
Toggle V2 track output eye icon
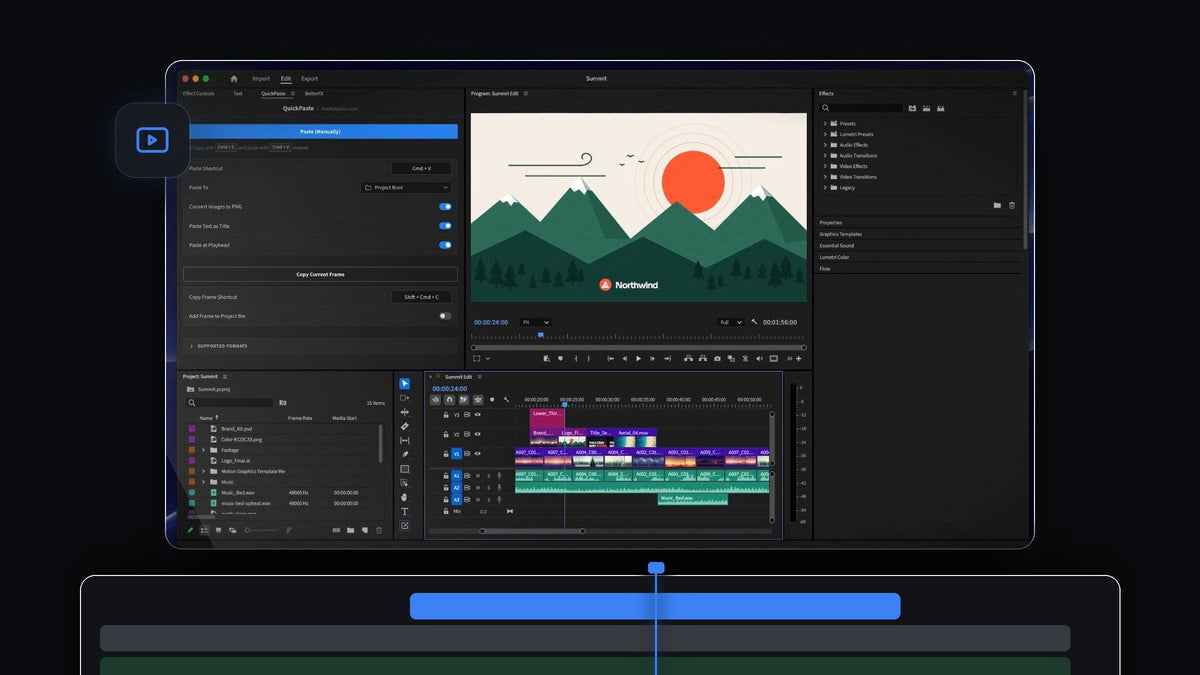tap(477, 434)
